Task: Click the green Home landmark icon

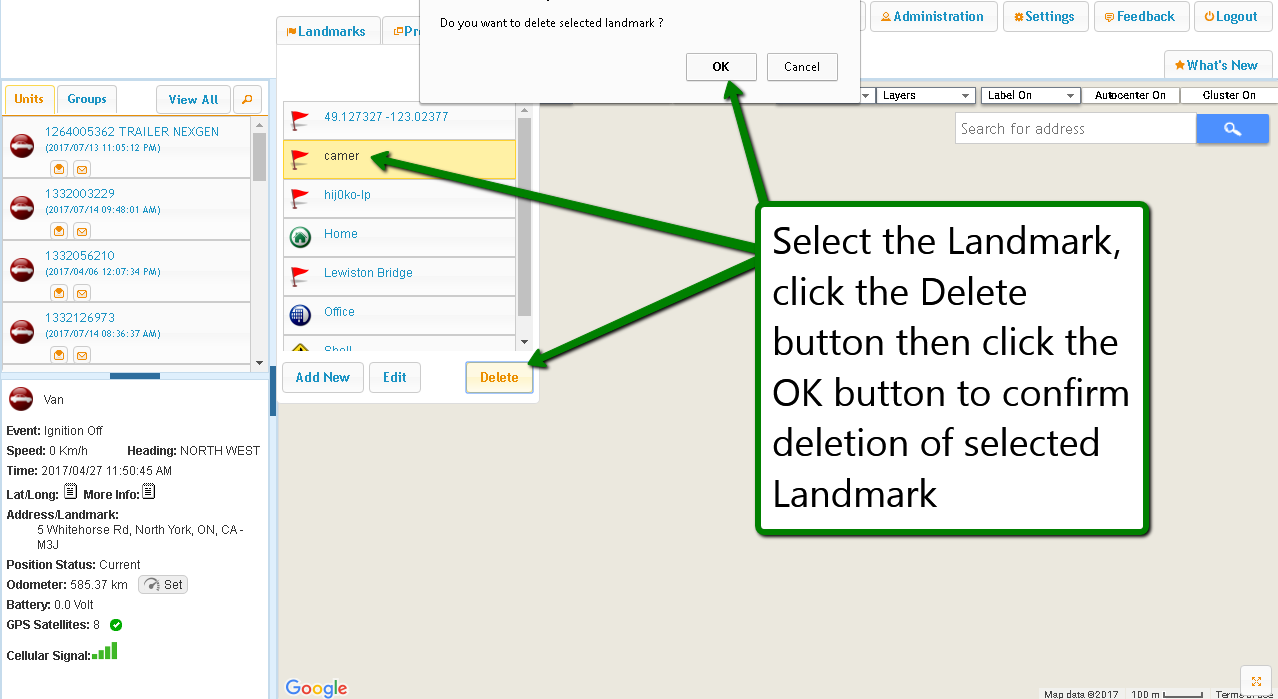Action: [x=300, y=237]
